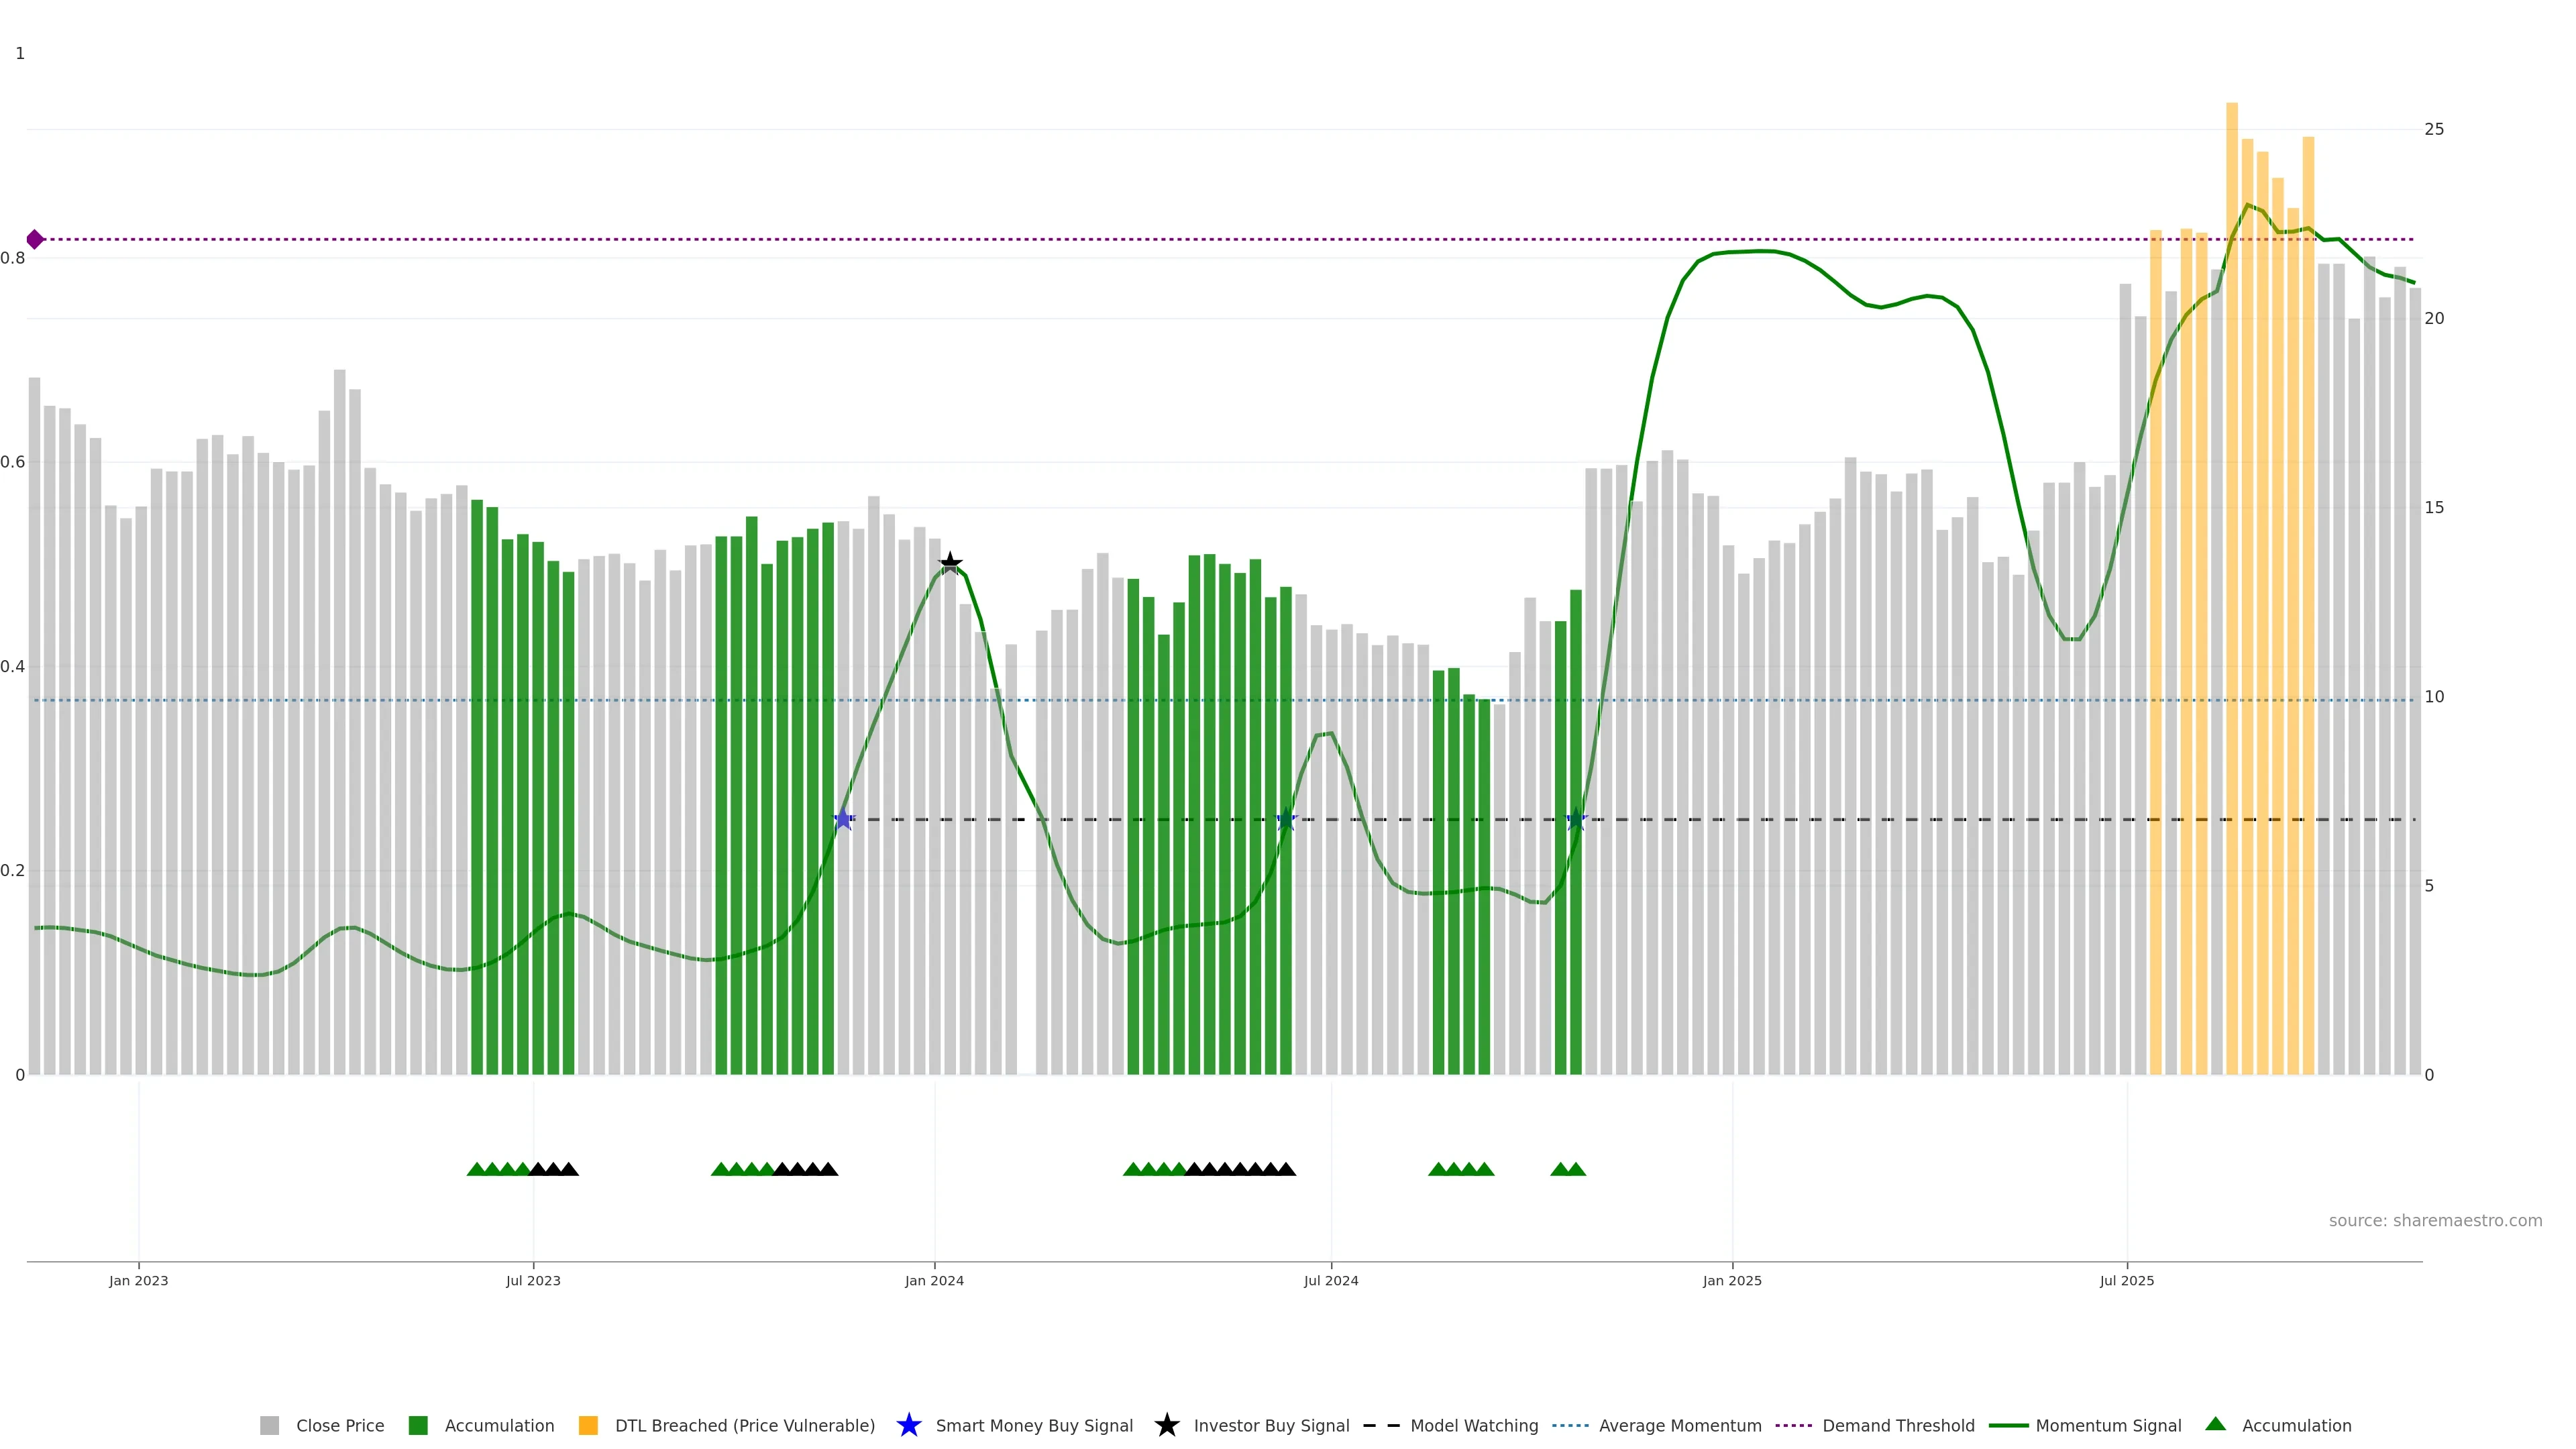Toggle the Average Momentum legend entry

point(1680,1426)
